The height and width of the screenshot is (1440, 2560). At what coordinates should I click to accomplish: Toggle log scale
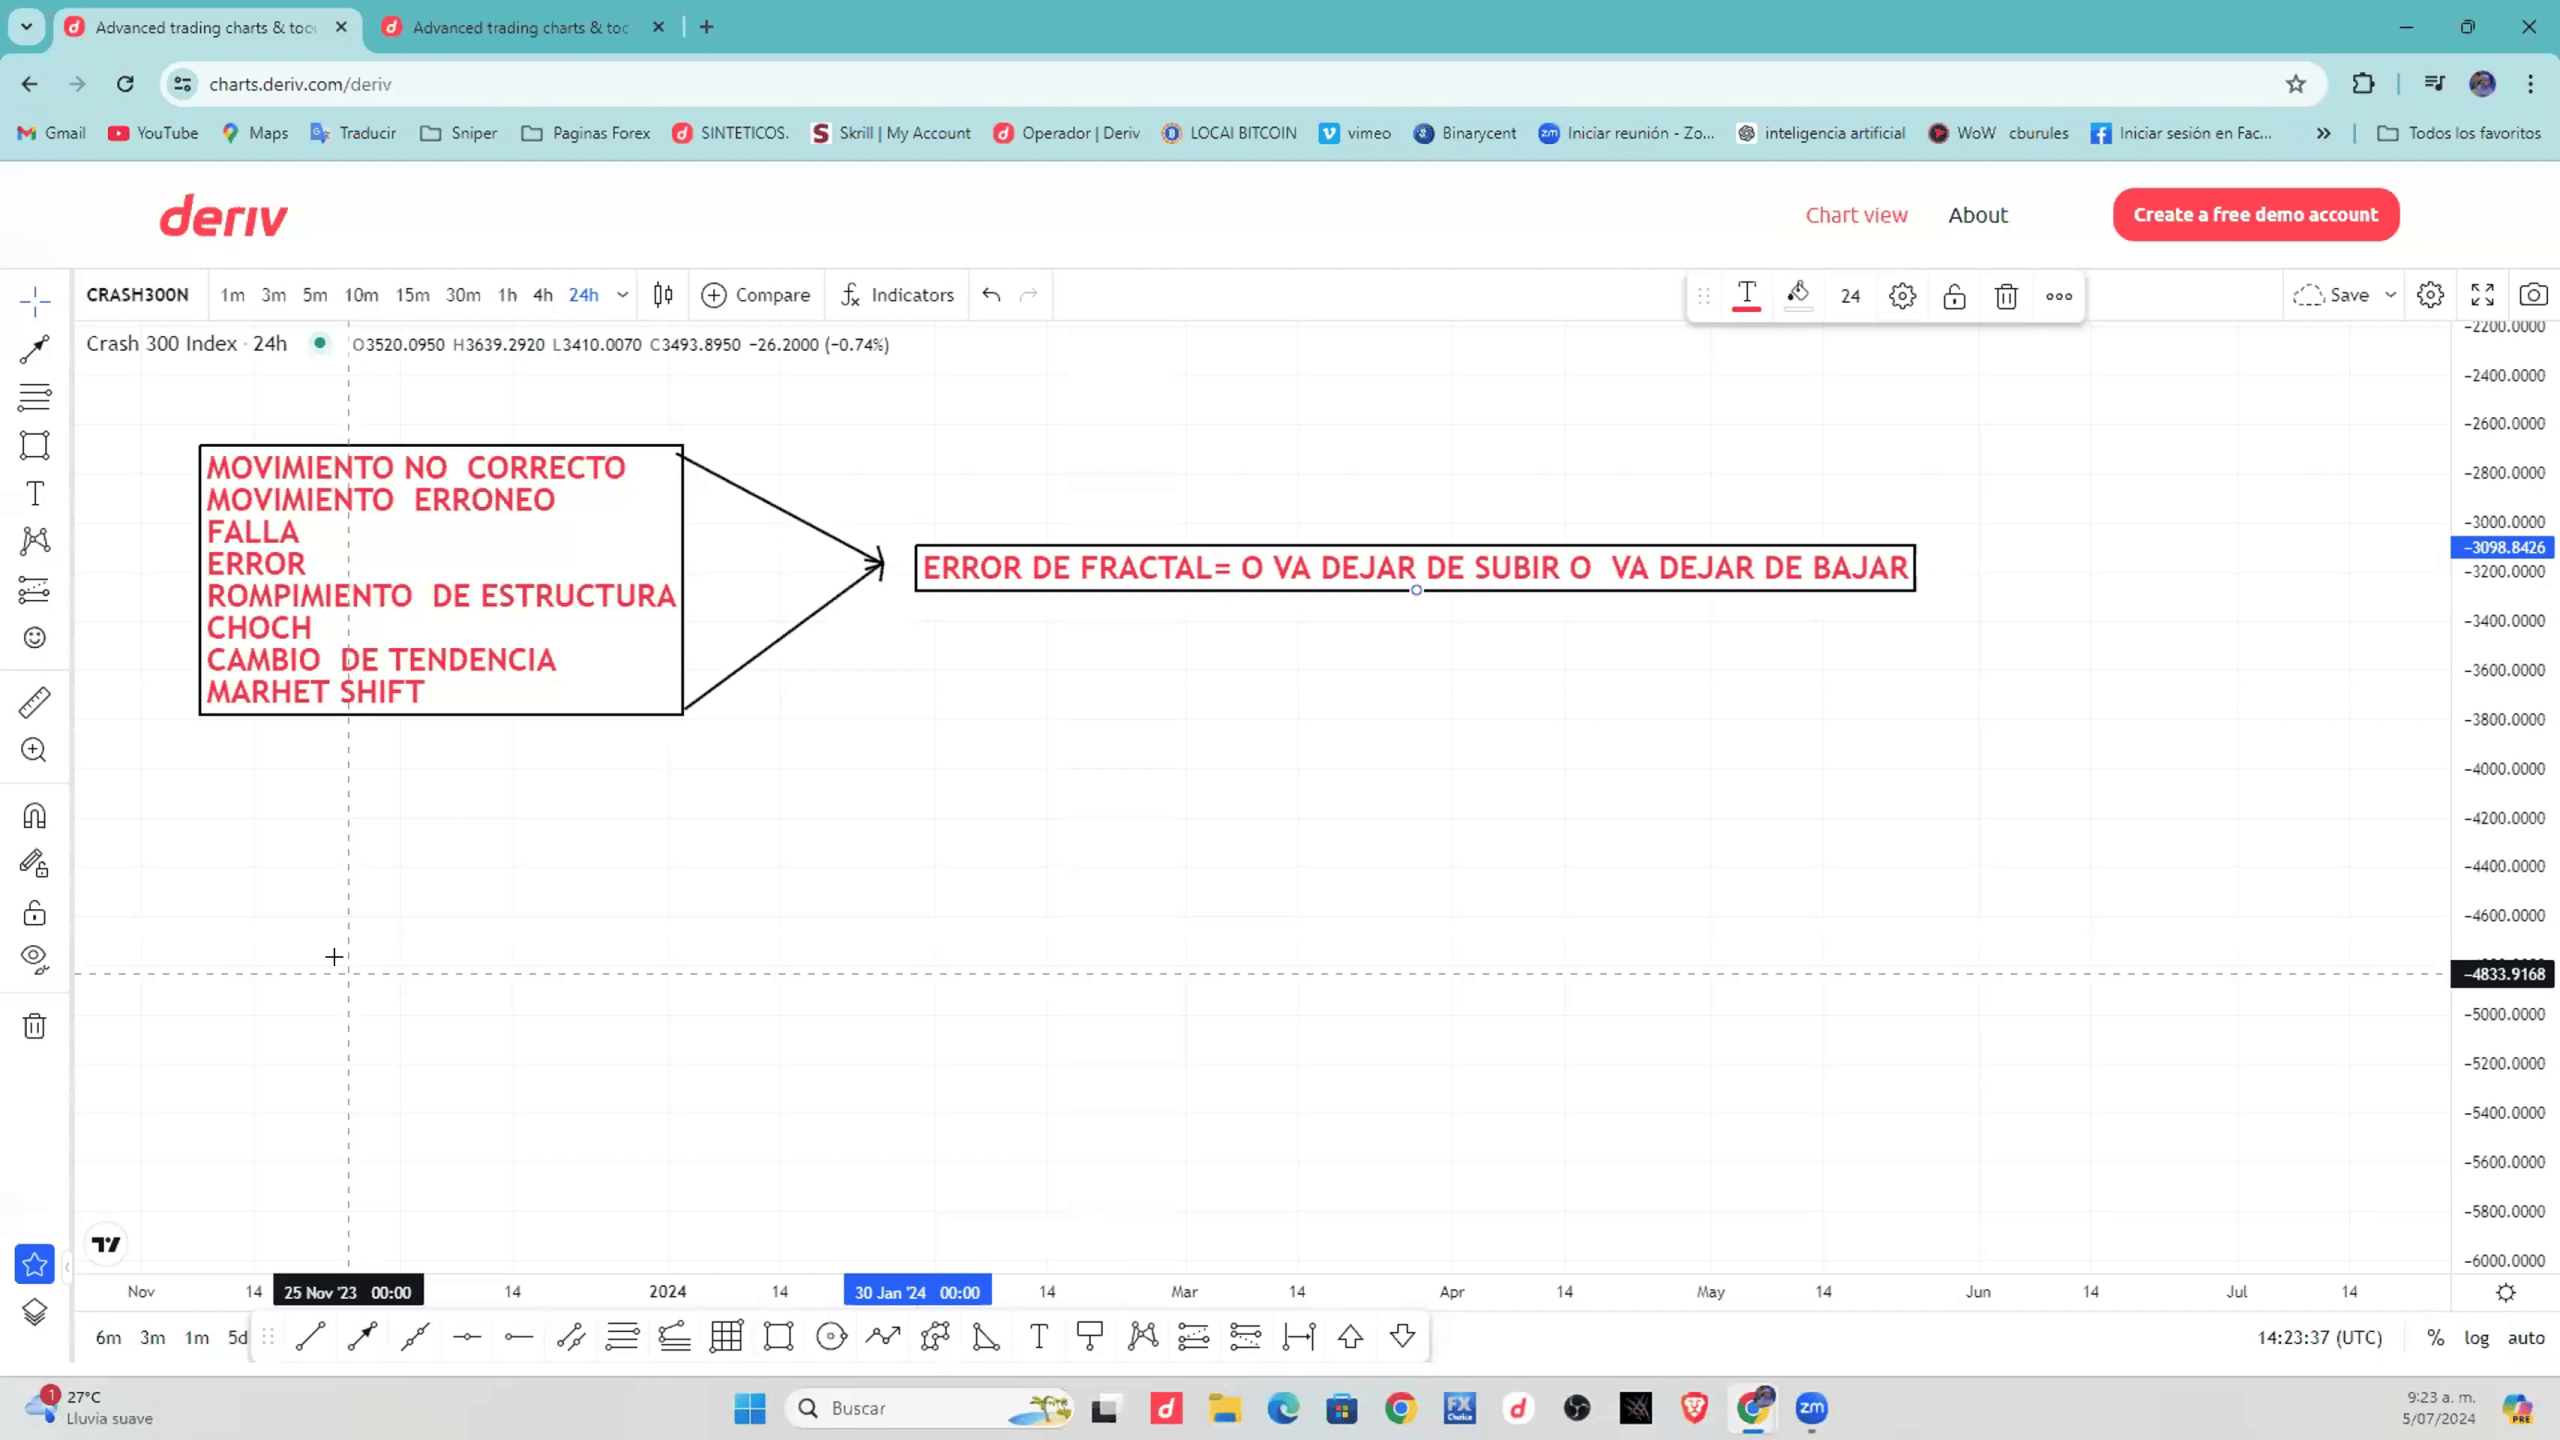2476,1338
